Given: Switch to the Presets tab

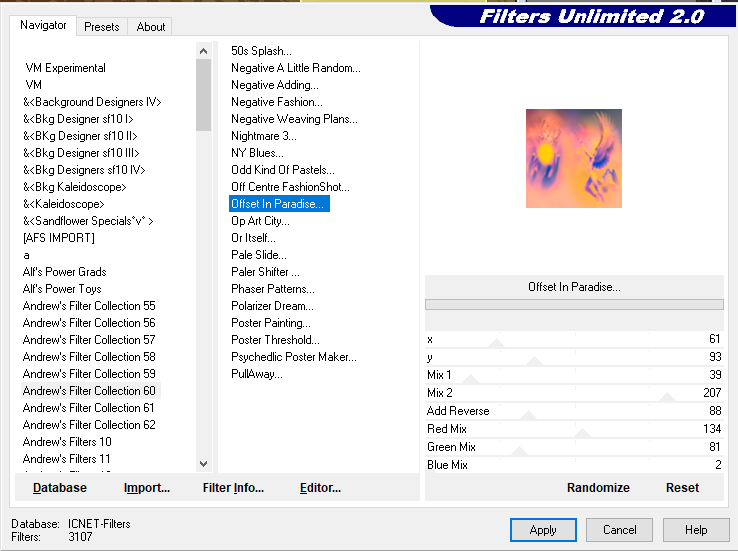Looking at the screenshot, I should (101, 27).
